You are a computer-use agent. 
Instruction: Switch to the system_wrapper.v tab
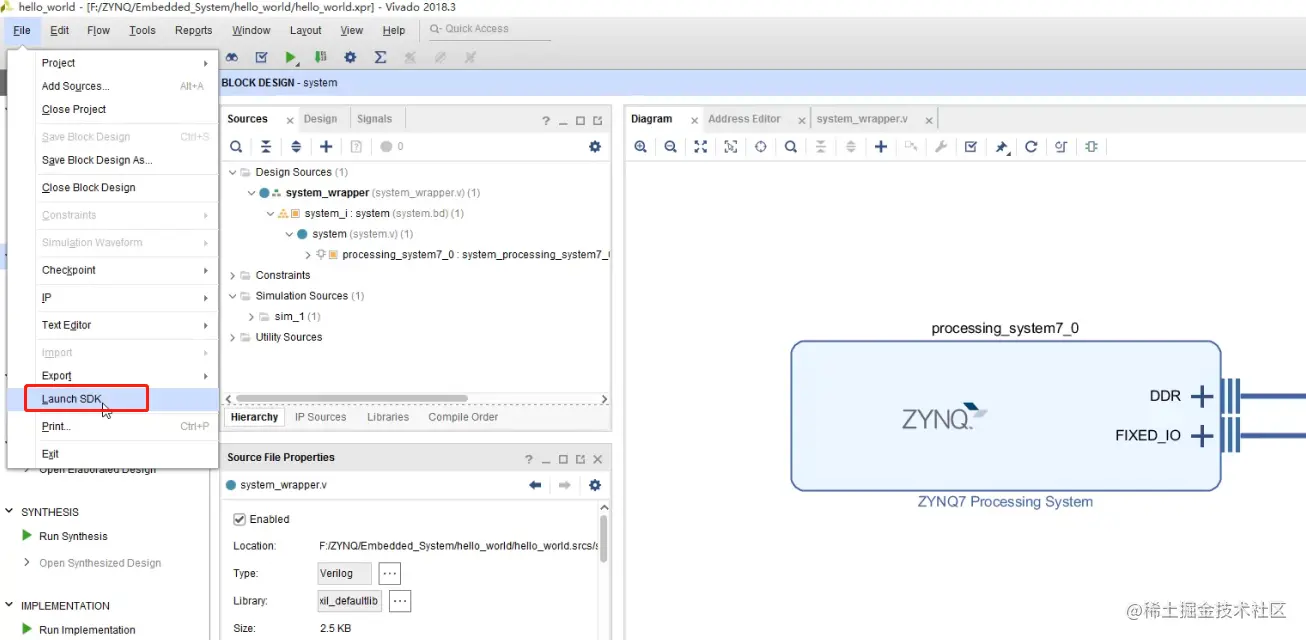click(x=862, y=119)
